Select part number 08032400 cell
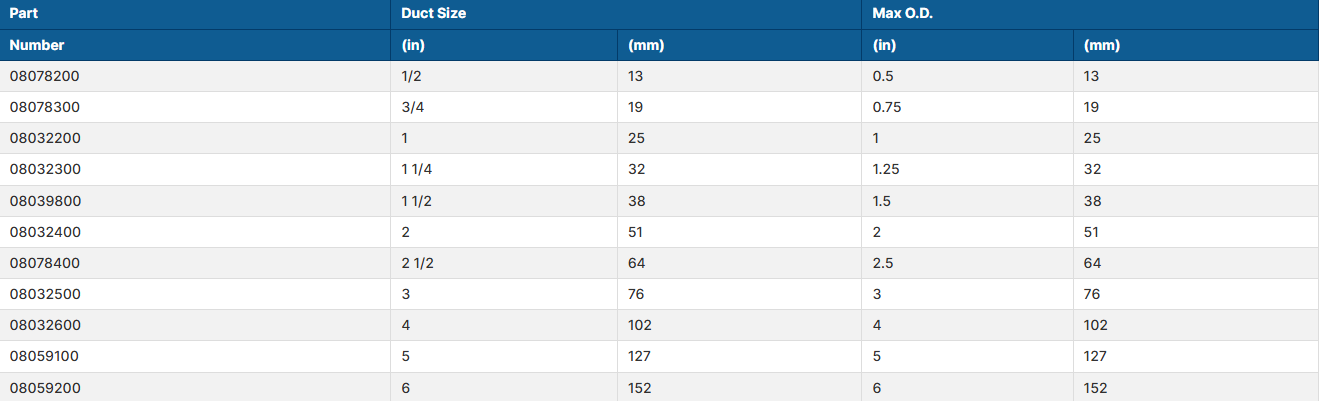 45,232
